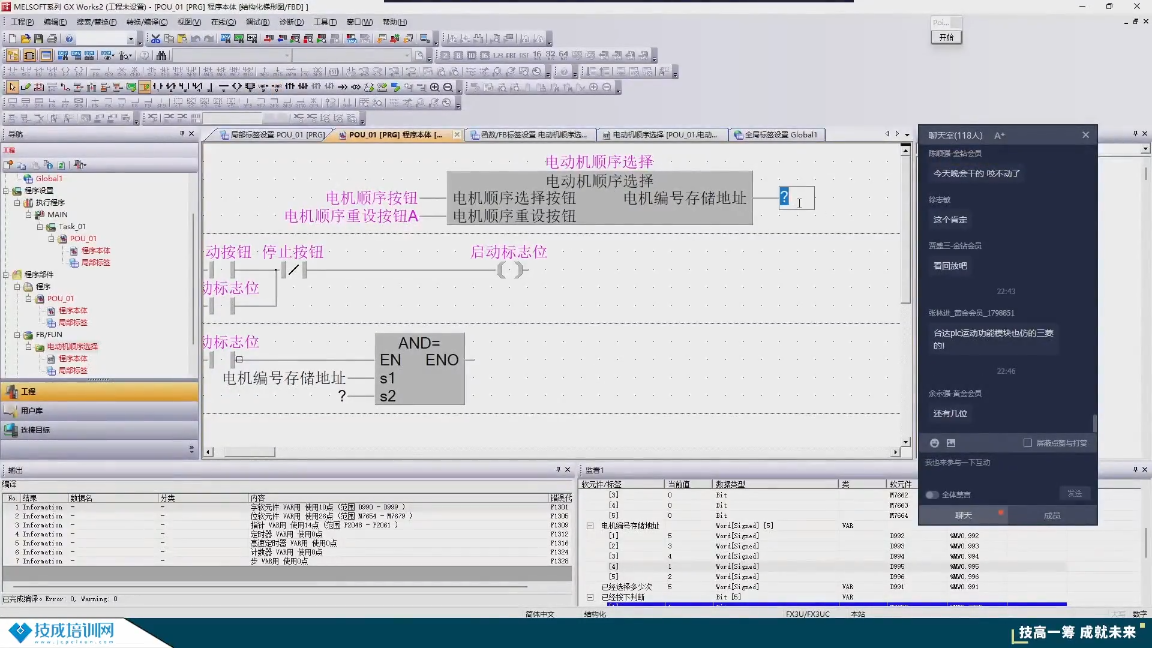
Task: Open the 转换/编译 menu
Action: (146, 22)
